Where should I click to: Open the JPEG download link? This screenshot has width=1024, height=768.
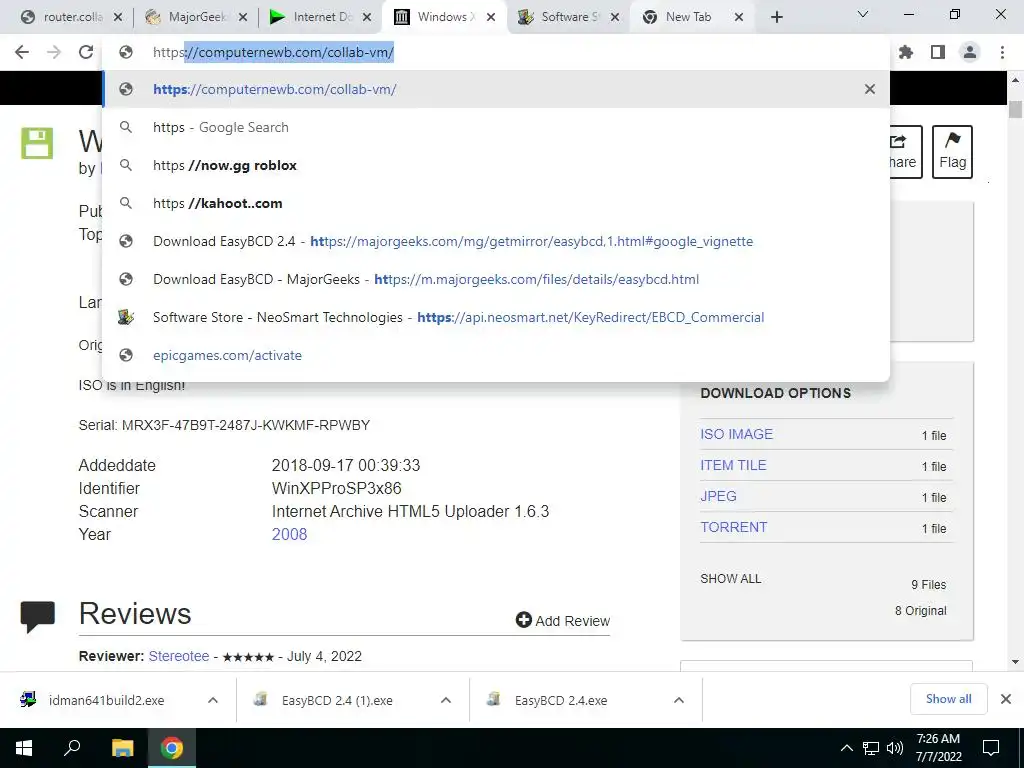718,496
